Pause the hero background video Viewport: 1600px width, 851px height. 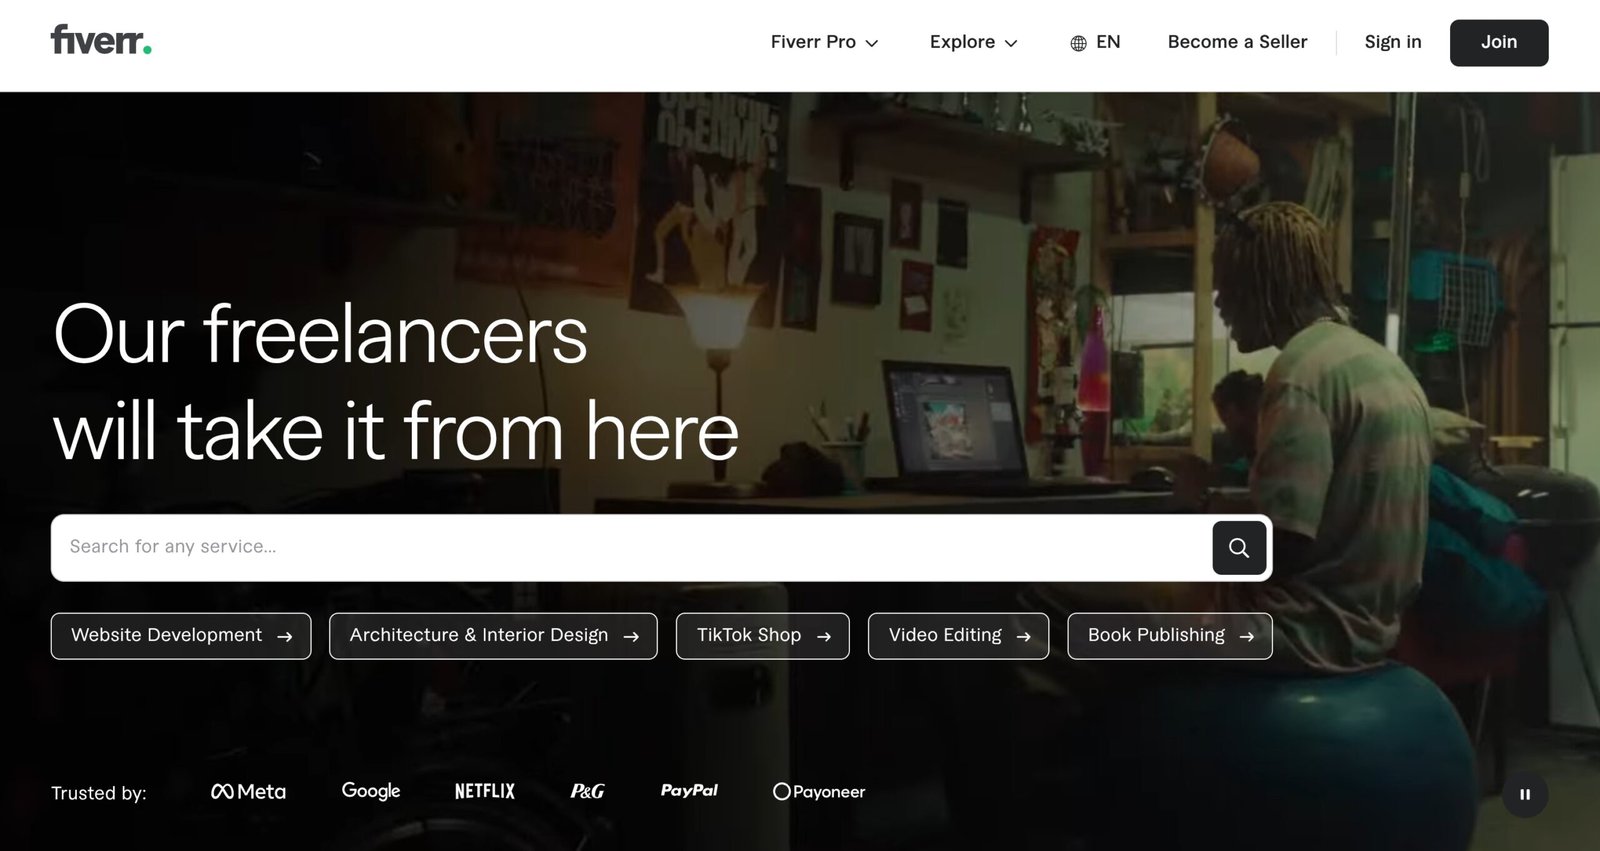click(x=1525, y=794)
